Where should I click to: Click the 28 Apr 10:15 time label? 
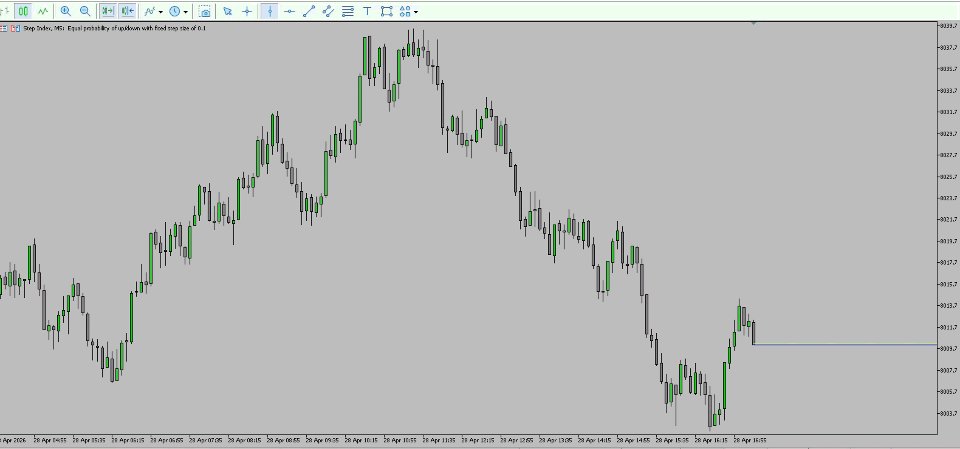[x=362, y=440]
